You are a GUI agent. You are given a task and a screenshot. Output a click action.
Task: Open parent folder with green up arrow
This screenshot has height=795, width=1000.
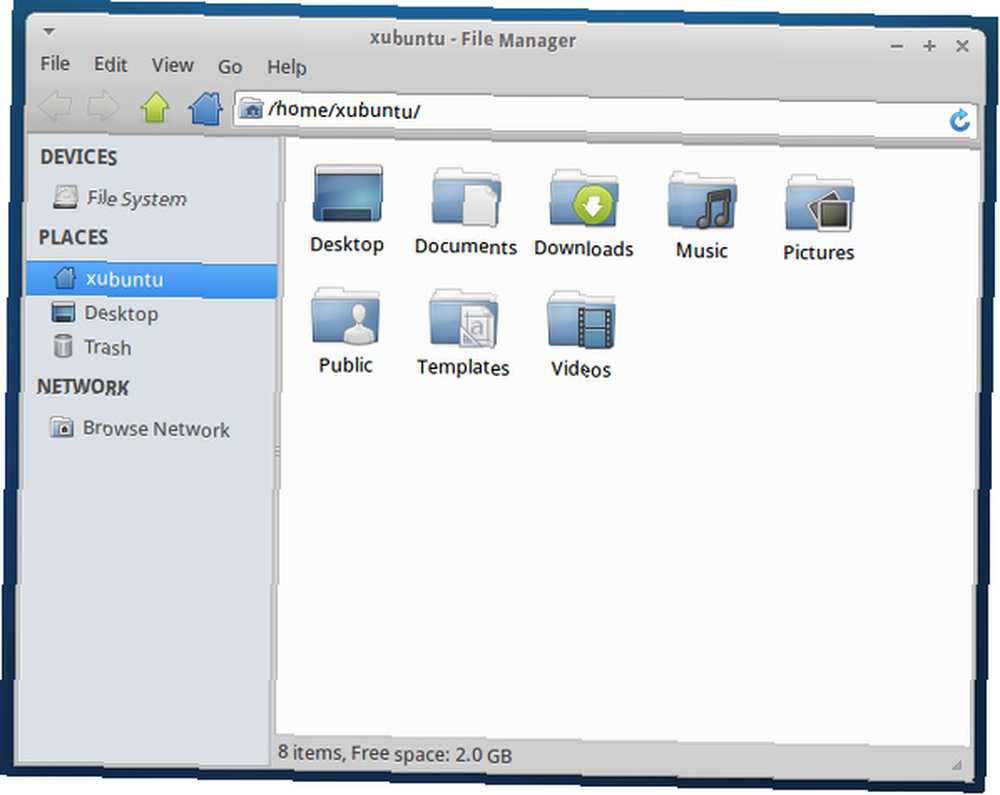point(155,107)
